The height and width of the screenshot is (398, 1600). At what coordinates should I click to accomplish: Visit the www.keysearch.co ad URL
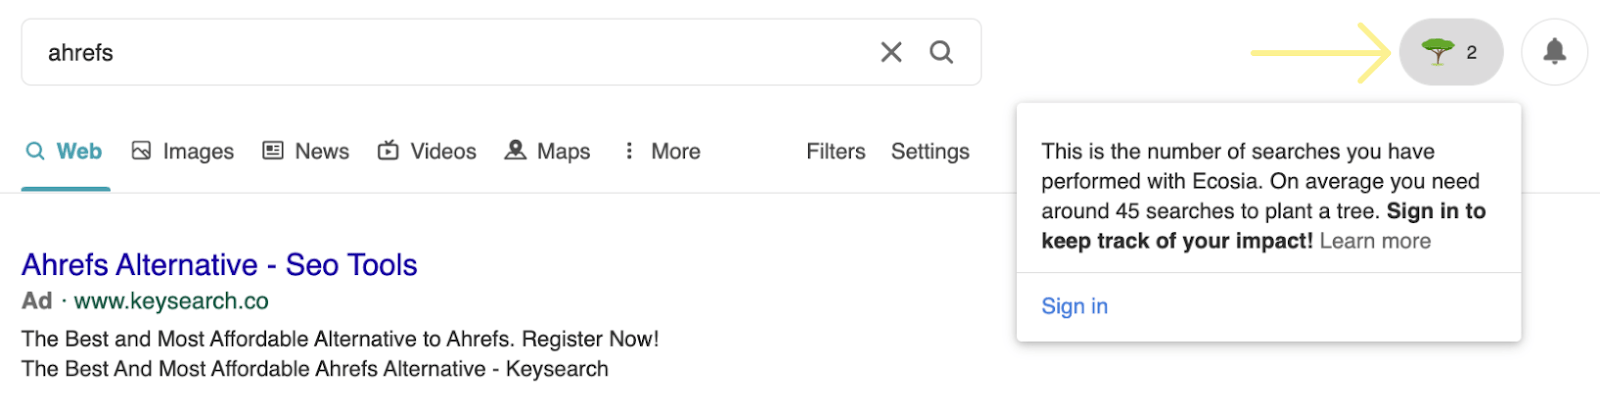[171, 301]
